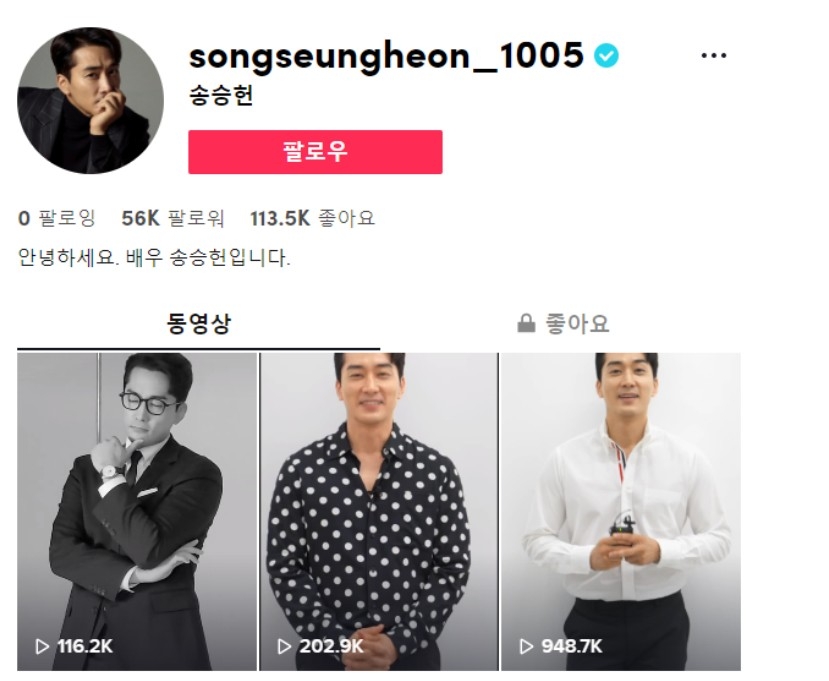The height and width of the screenshot is (681, 829).
Task: Open the black-and-white suit video thumbnail
Action: [137, 512]
